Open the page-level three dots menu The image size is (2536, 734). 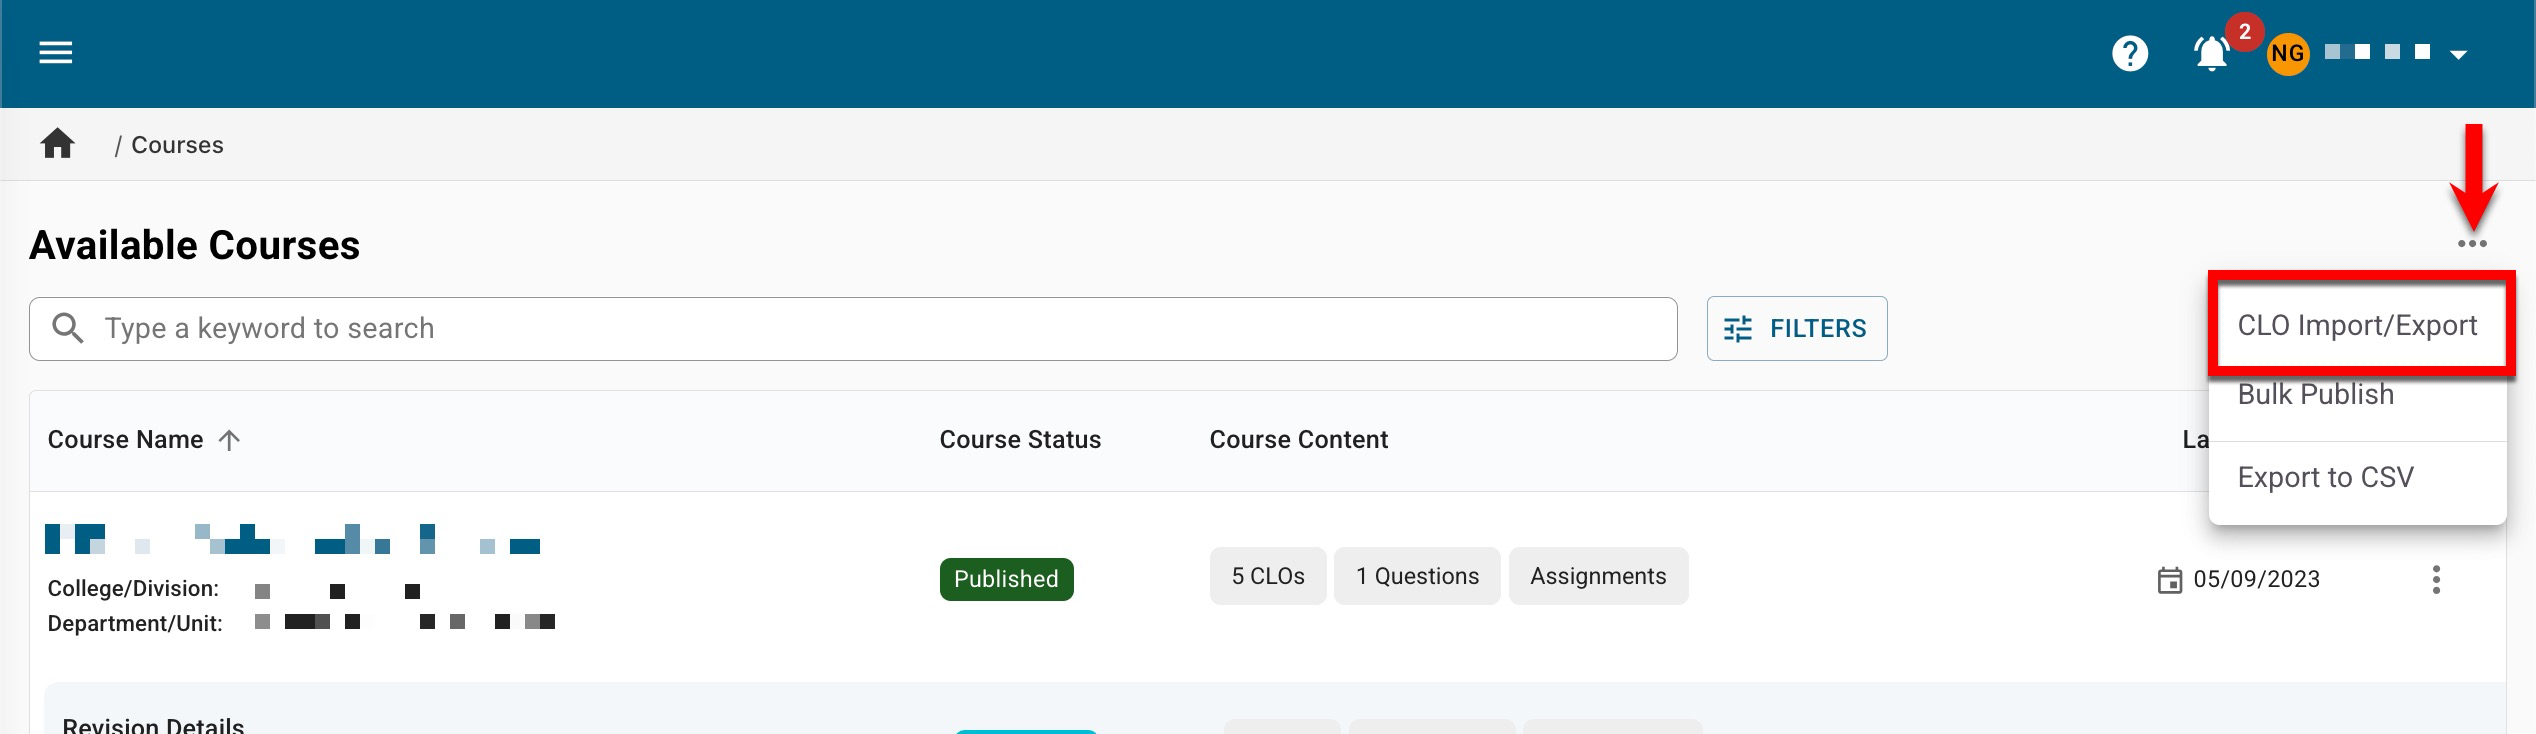2471,244
